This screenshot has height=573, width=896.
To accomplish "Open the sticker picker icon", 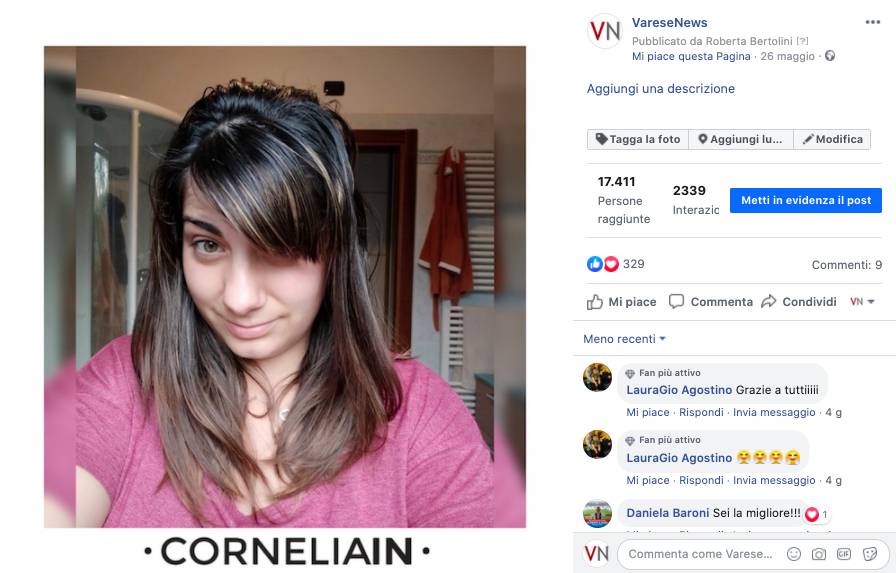I will (870, 554).
